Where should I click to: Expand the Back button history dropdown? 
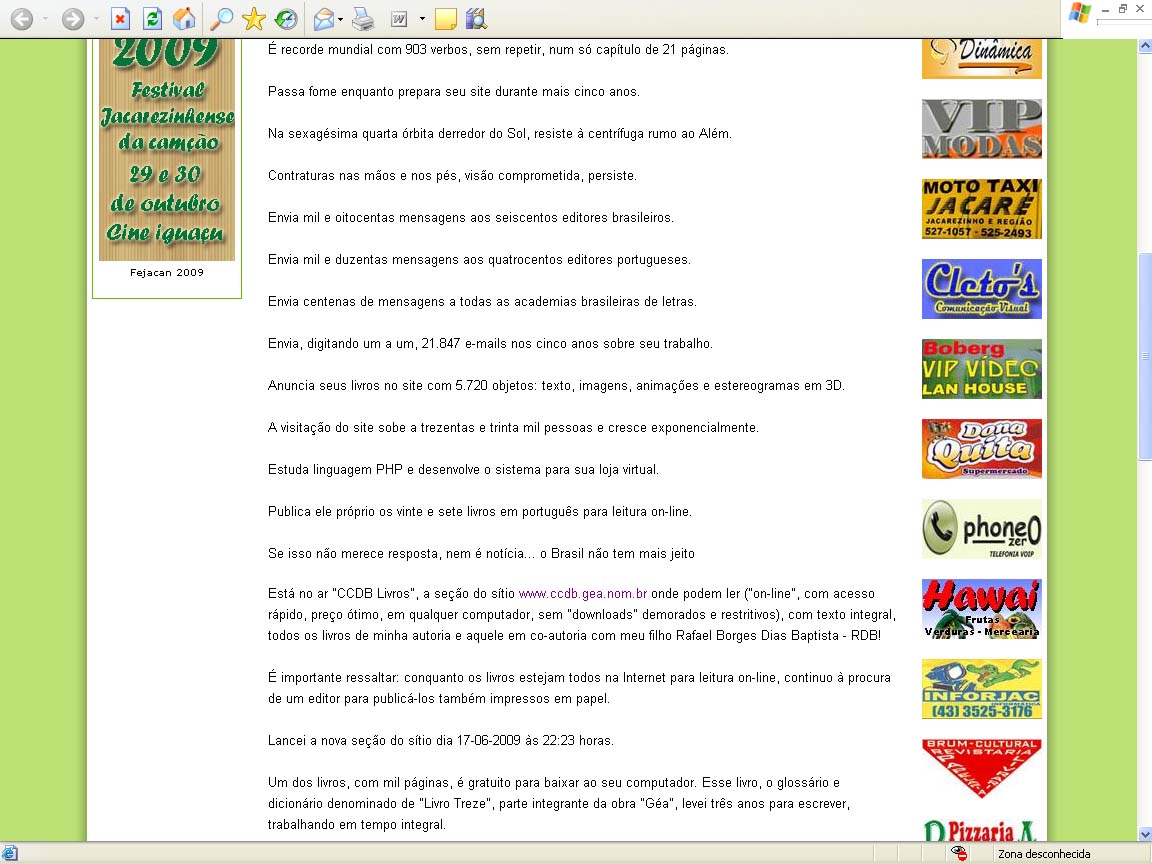click(x=45, y=19)
